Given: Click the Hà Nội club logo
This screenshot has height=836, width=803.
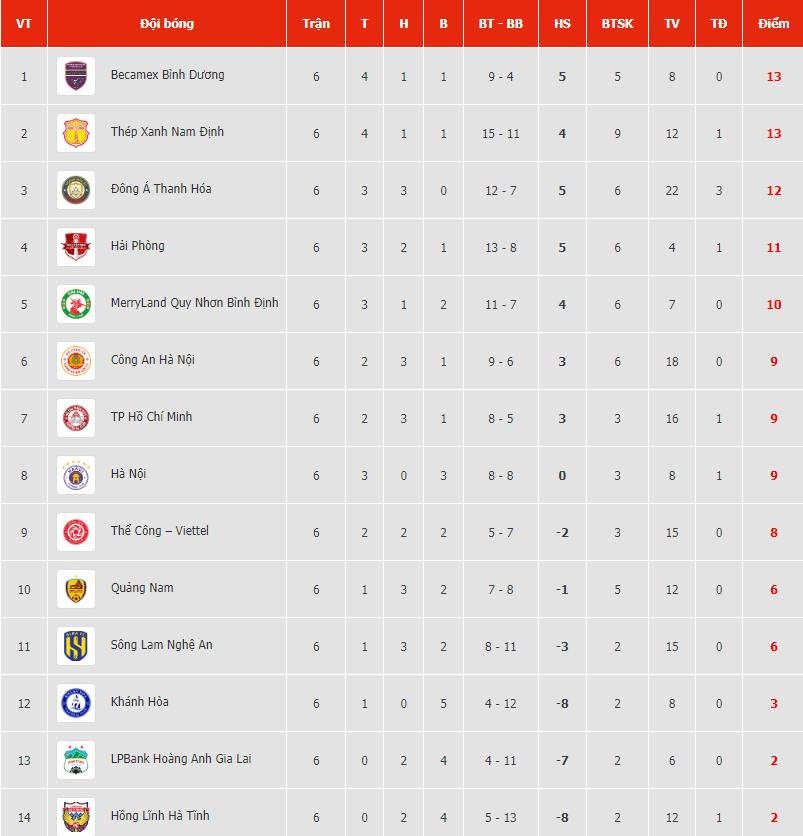Looking at the screenshot, I should tap(76, 475).
